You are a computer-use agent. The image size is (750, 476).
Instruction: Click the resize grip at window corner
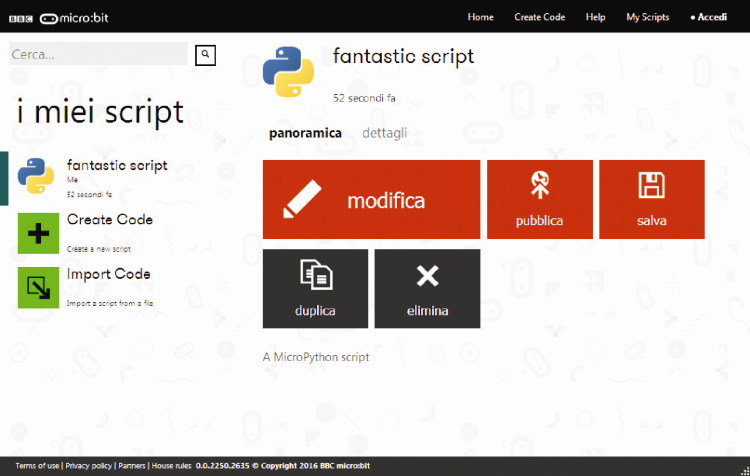(745, 471)
